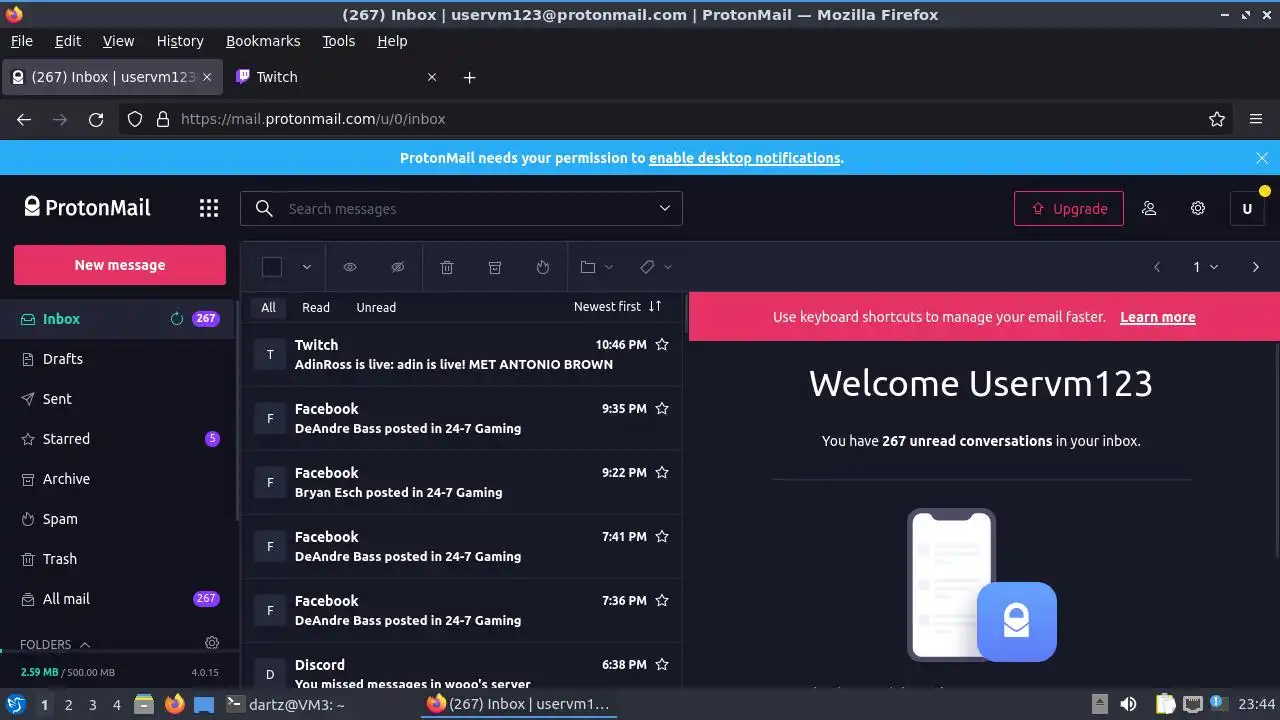Dismiss the desktop notifications banner
Image resolution: width=1280 pixels, height=720 pixels.
[x=1262, y=158]
